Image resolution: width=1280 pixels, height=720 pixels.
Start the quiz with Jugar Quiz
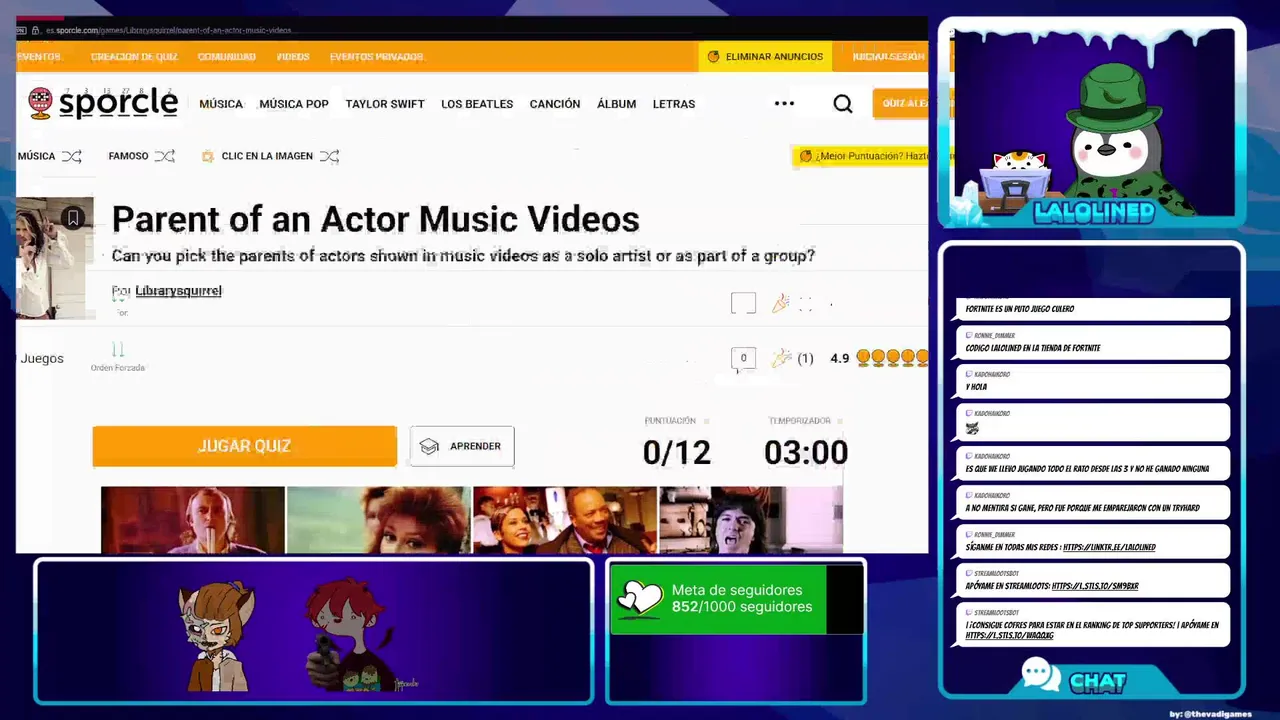point(245,446)
